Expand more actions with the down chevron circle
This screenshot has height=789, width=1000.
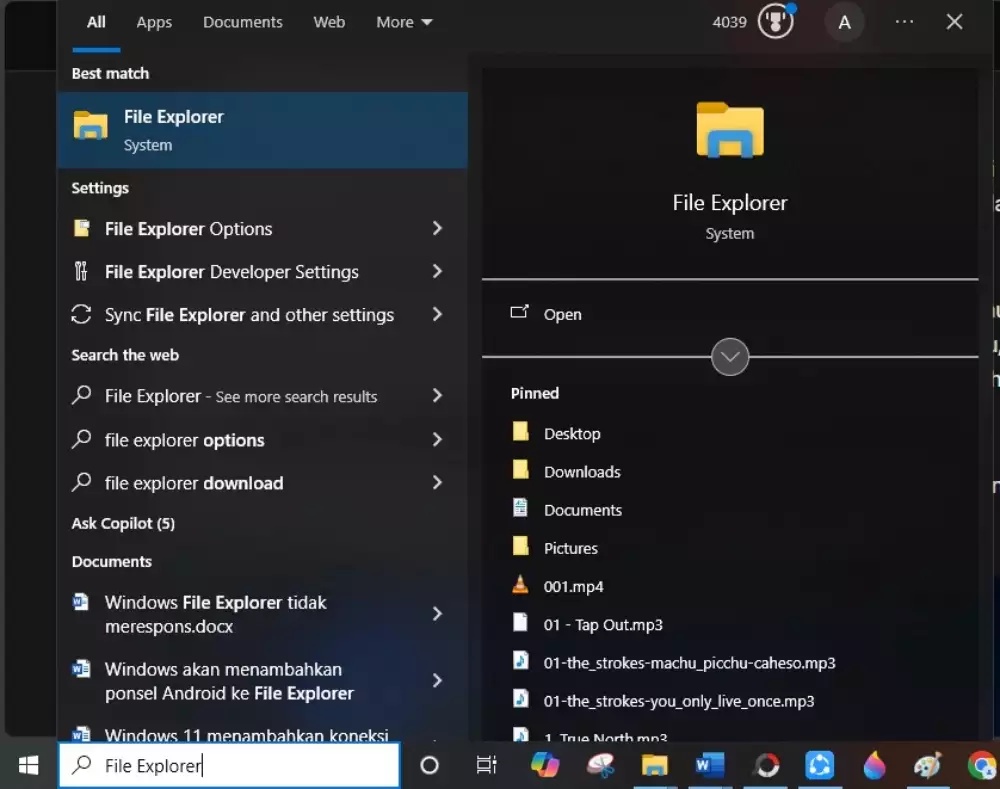tap(730, 357)
